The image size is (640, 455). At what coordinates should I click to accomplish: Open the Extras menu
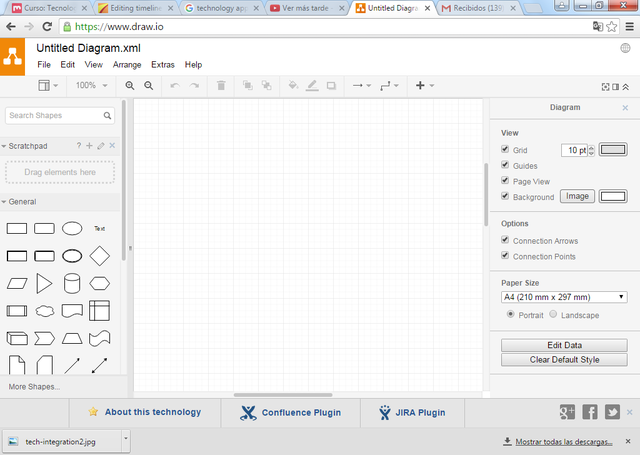click(x=162, y=64)
